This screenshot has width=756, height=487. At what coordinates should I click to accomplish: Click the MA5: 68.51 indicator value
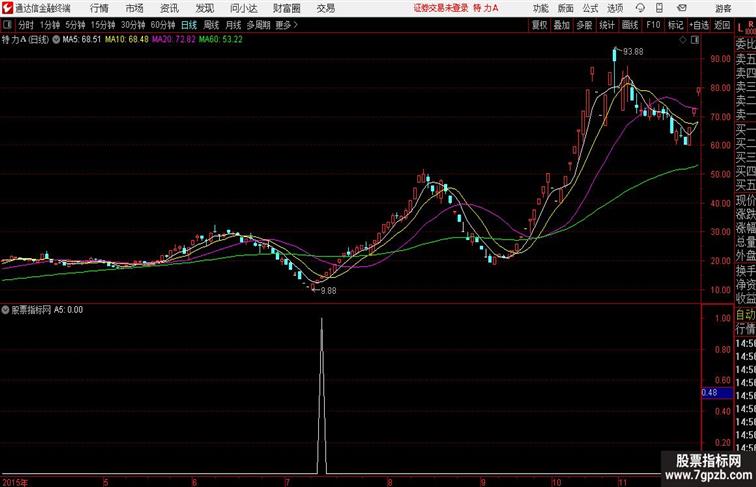[x=82, y=40]
